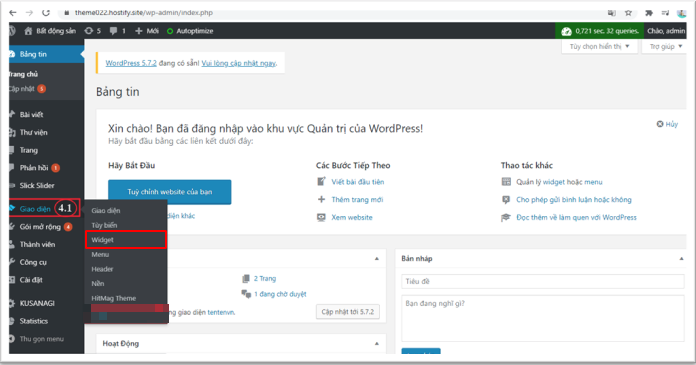Open Gói mở rộng plugins menu
This screenshot has width=696, height=365.
point(46,227)
